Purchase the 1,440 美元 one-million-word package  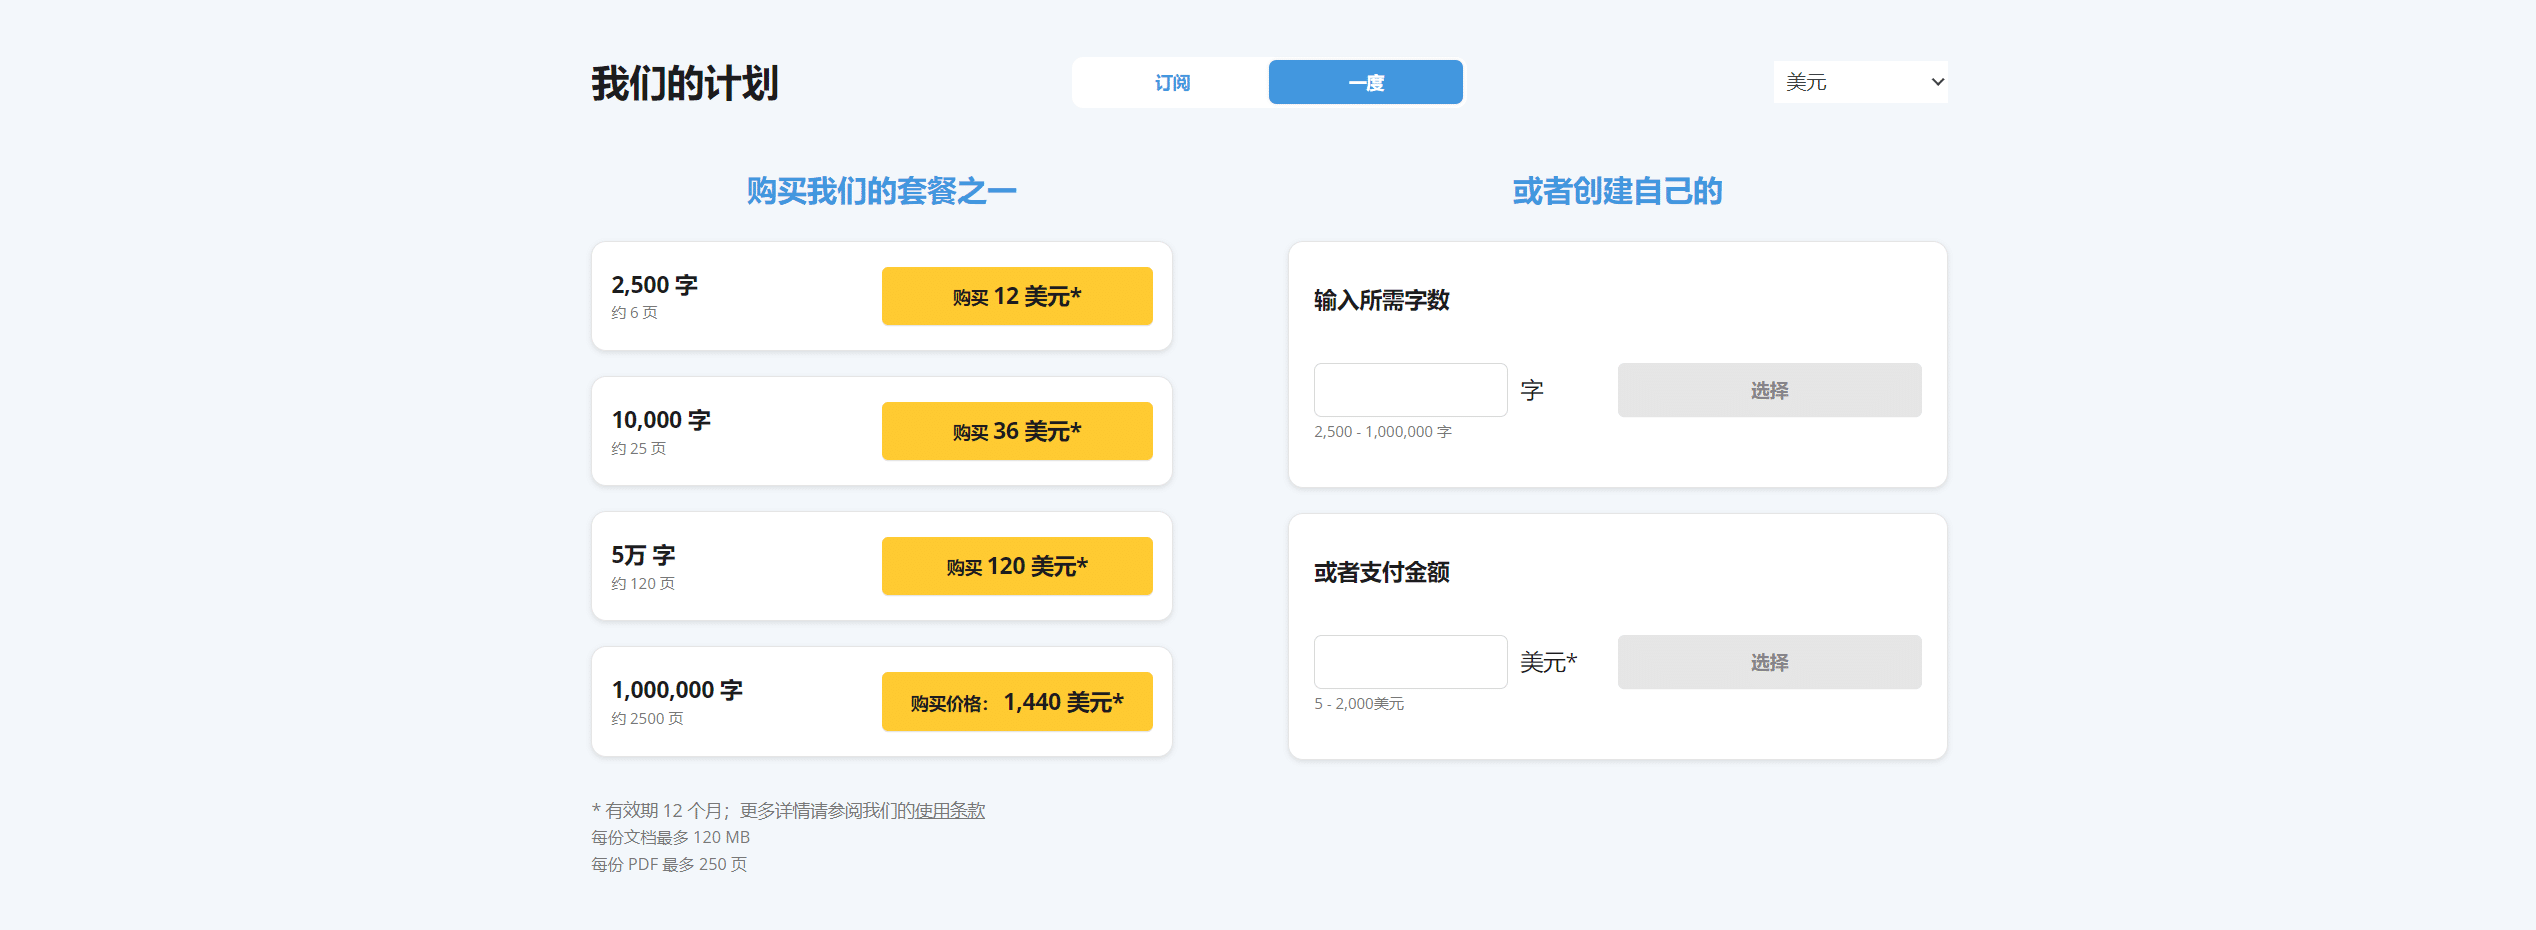1016,702
